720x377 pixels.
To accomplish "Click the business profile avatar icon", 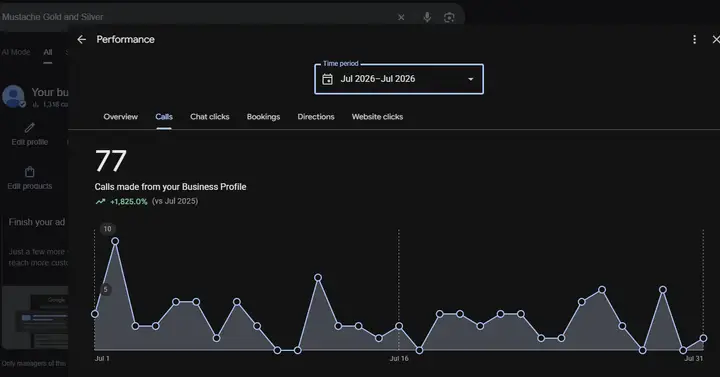I will [x=13, y=96].
